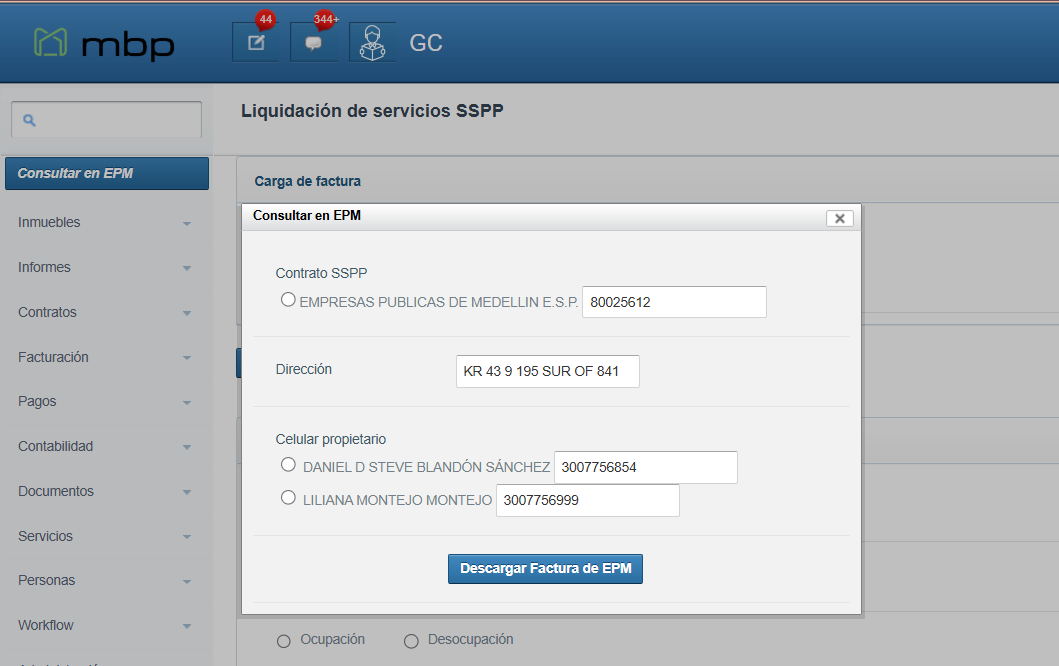The height and width of the screenshot is (666, 1059).
Task: Click the magnifier icon in the search box
Action: 29,120
